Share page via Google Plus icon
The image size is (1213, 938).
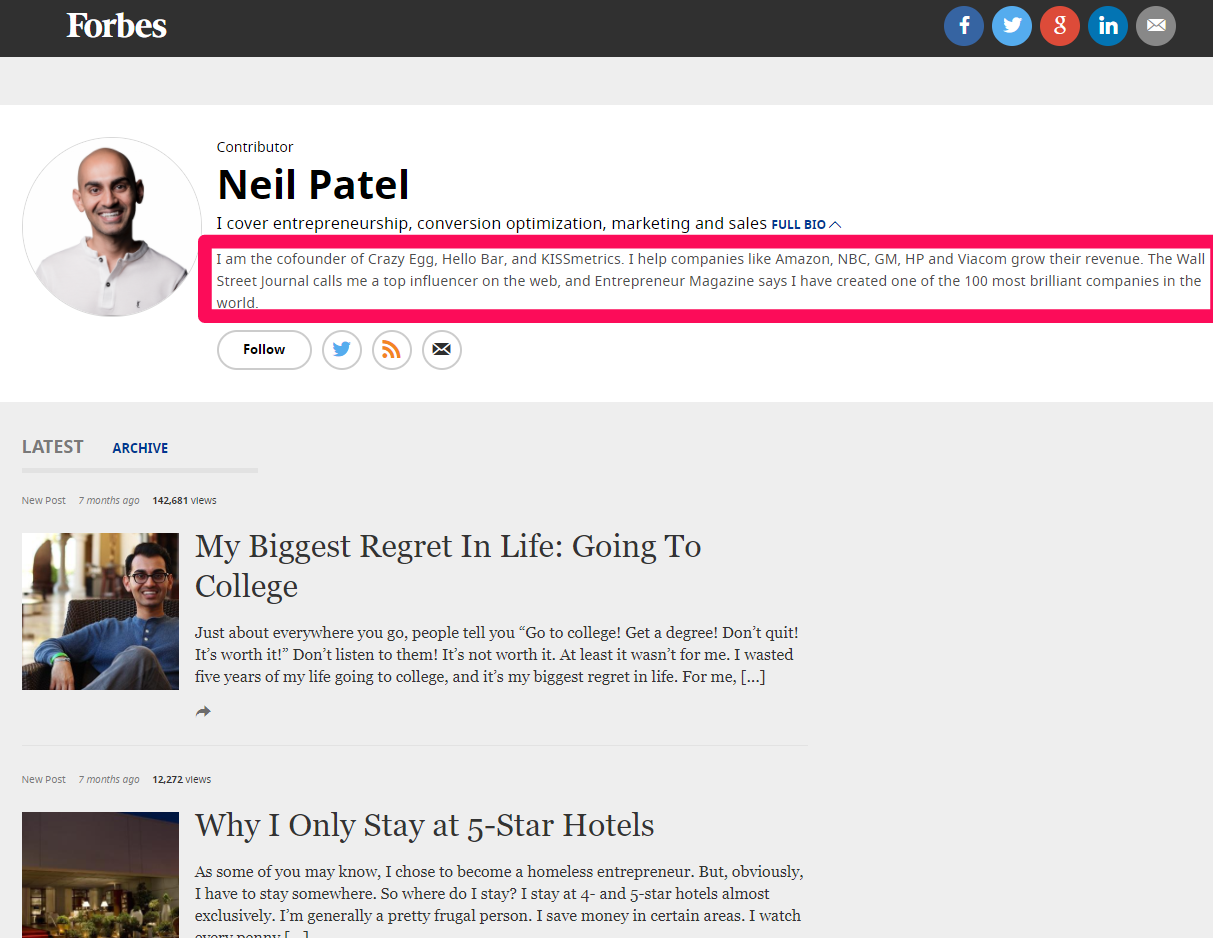1060,26
